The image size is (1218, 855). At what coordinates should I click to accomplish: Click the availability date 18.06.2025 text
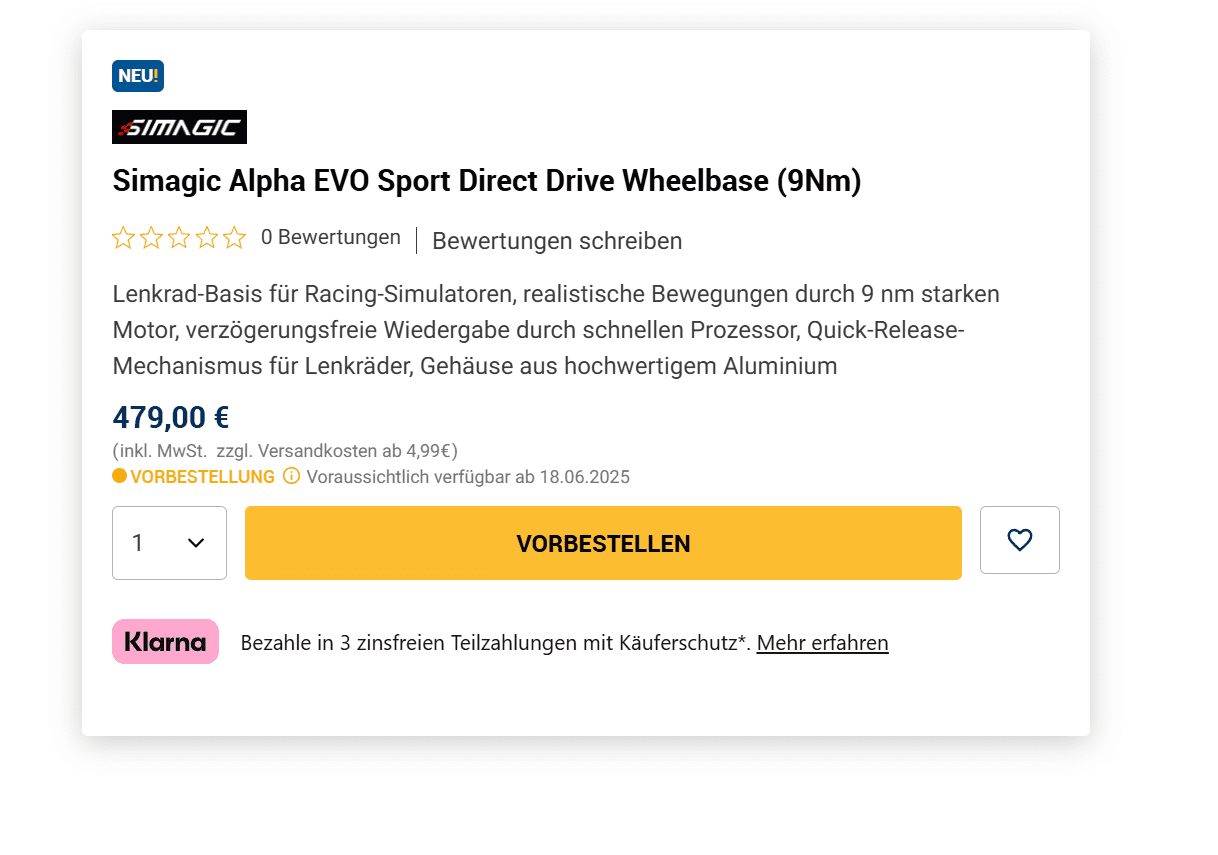[x=584, y=477]
